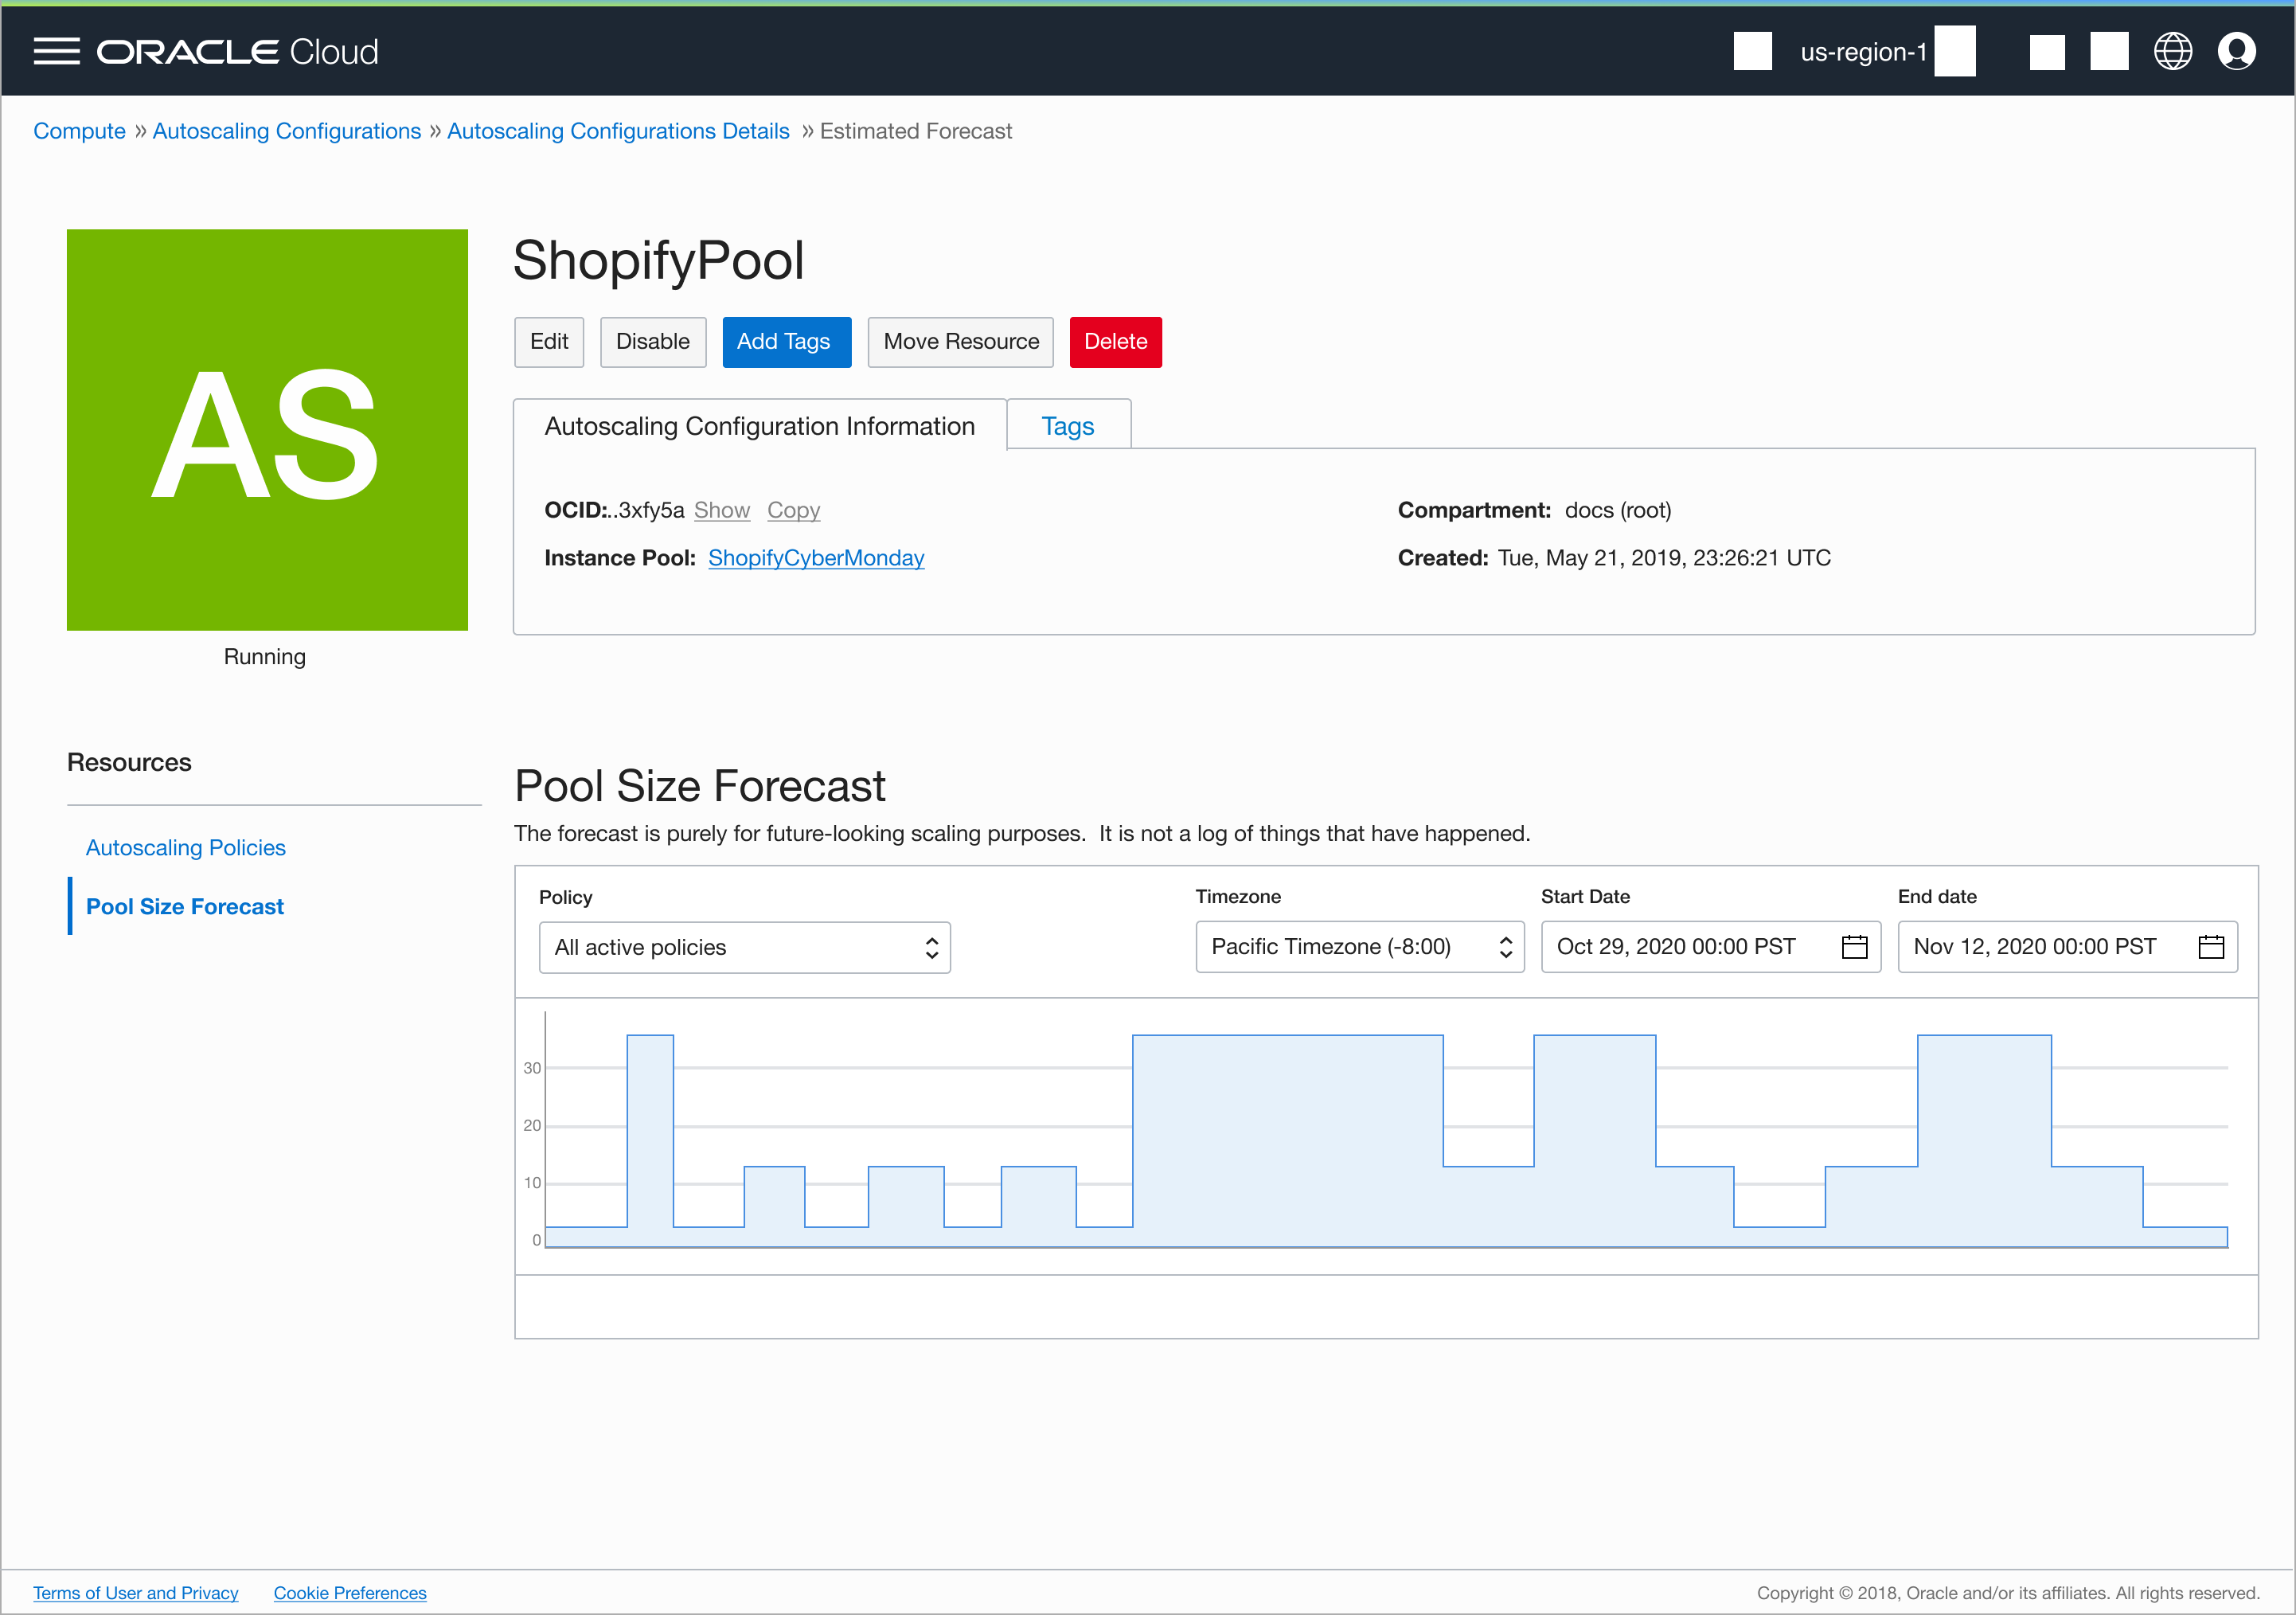
Task: Open the Start Date calendar picker icon
Action: pos(1854,946)
